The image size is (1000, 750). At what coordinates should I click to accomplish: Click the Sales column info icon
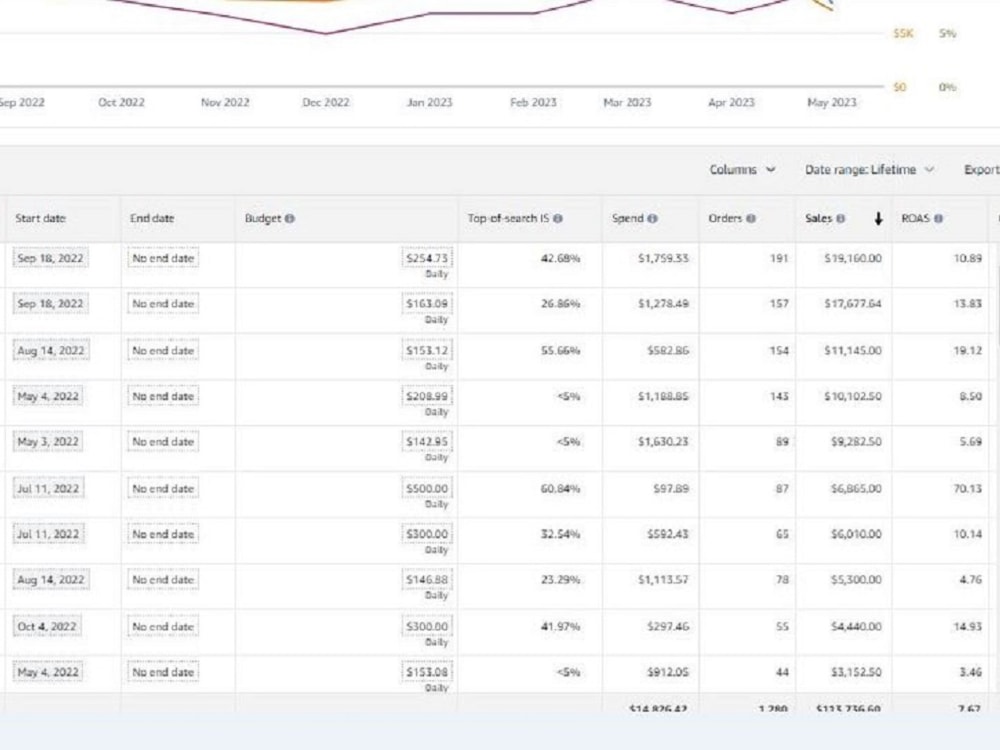pyautogui.click(x=841, y=219)
